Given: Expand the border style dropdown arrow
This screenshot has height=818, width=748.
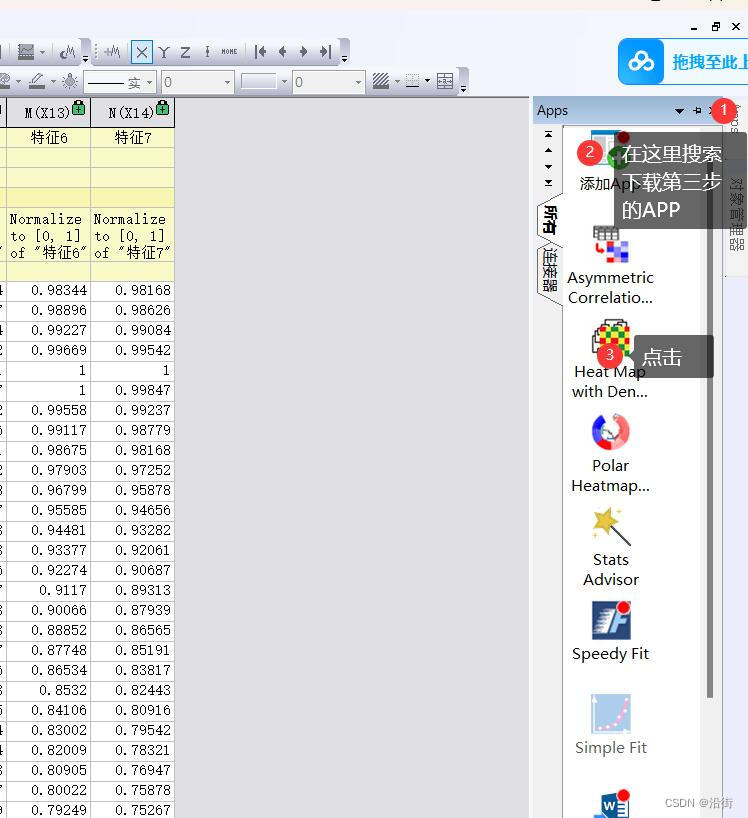Looking at the screenshot, I should coord(427,81).
